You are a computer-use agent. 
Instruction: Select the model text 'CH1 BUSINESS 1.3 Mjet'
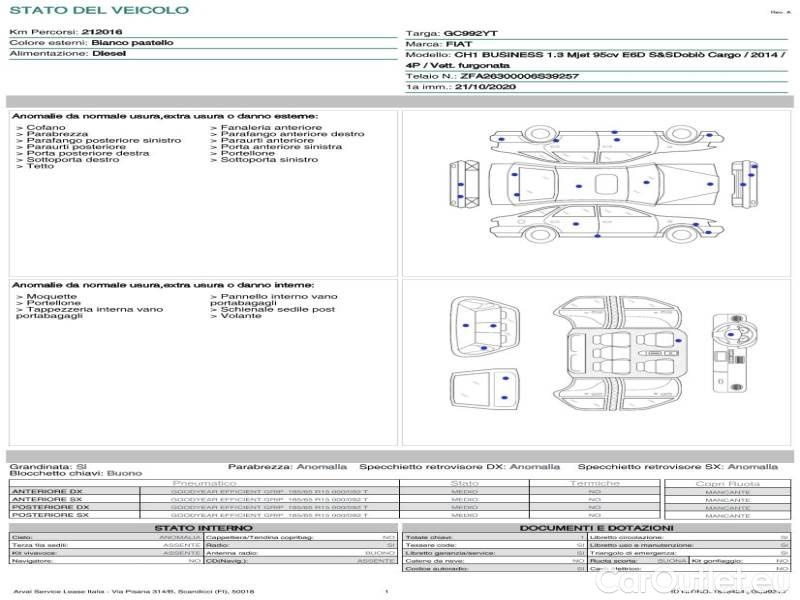522,55
